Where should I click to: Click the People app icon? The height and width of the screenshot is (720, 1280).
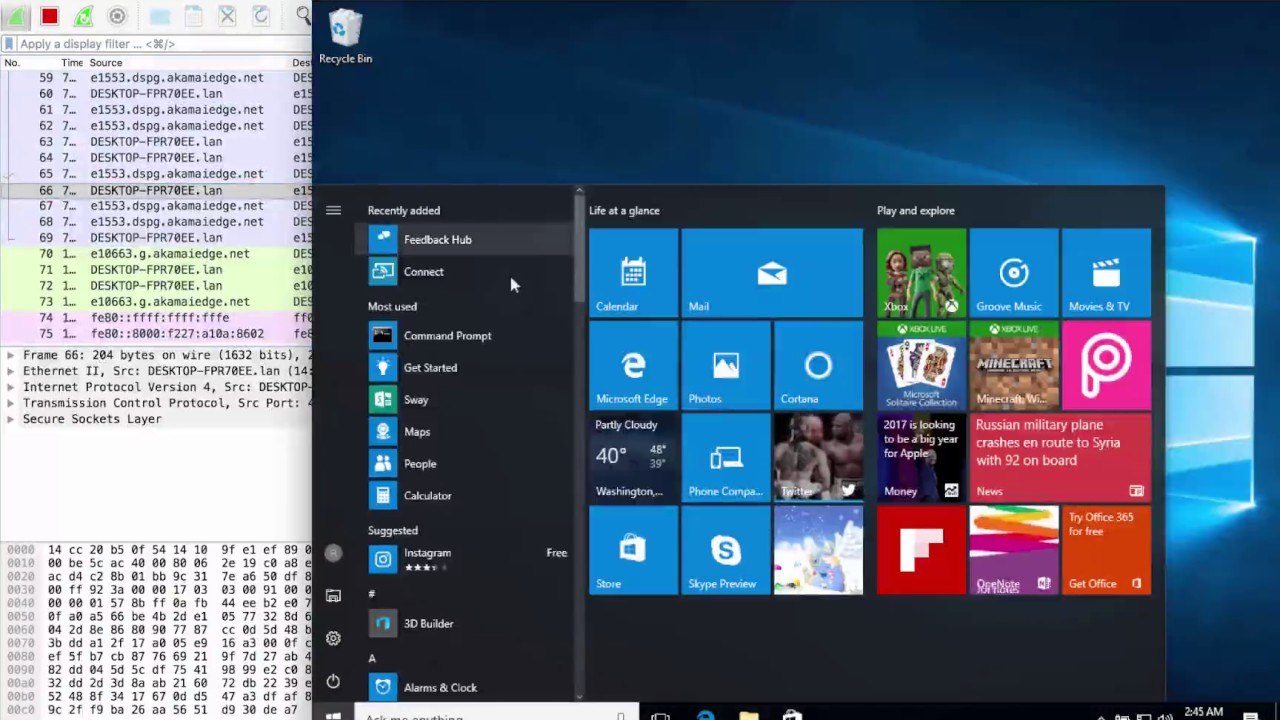pos(382,463)
